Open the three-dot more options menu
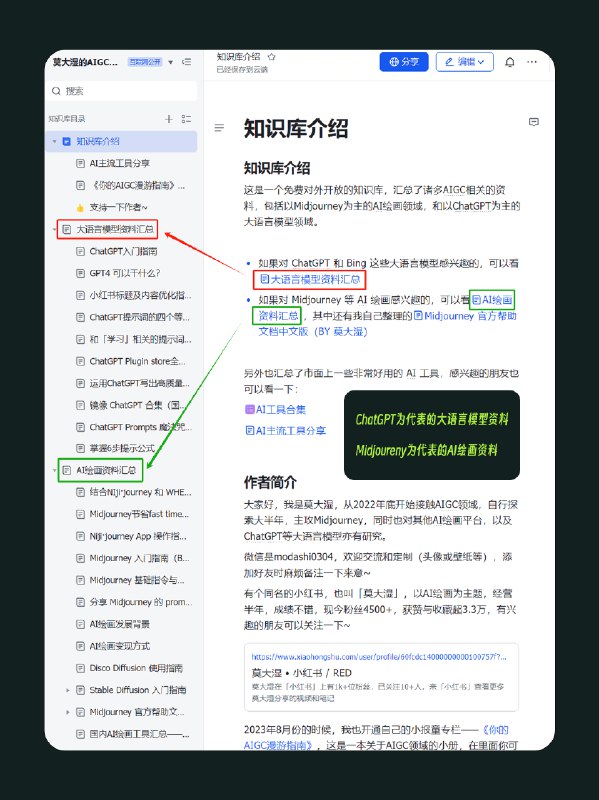 tap(532, 62)
